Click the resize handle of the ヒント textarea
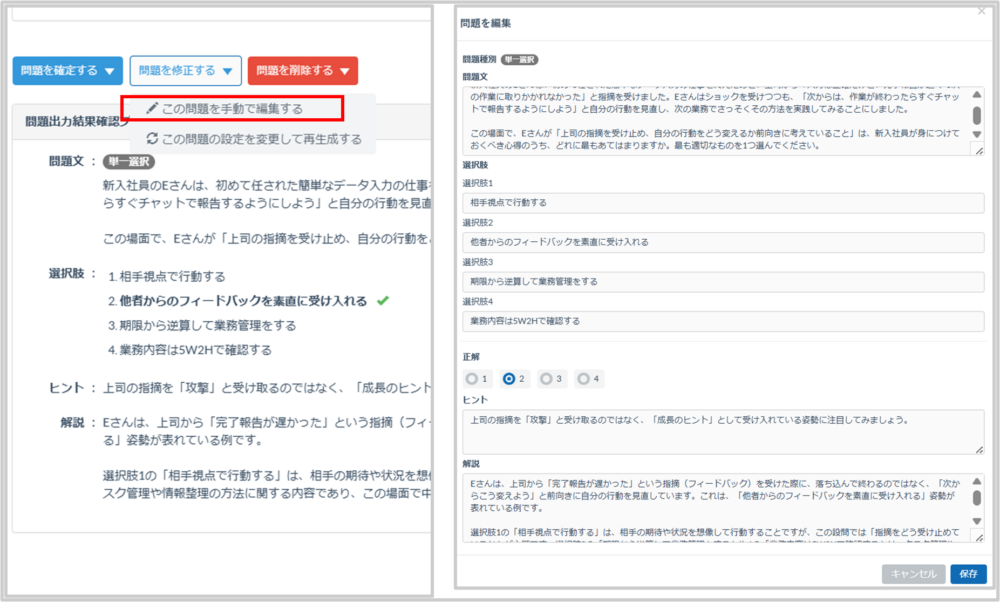1000x602 pixels. coord(977,448)
